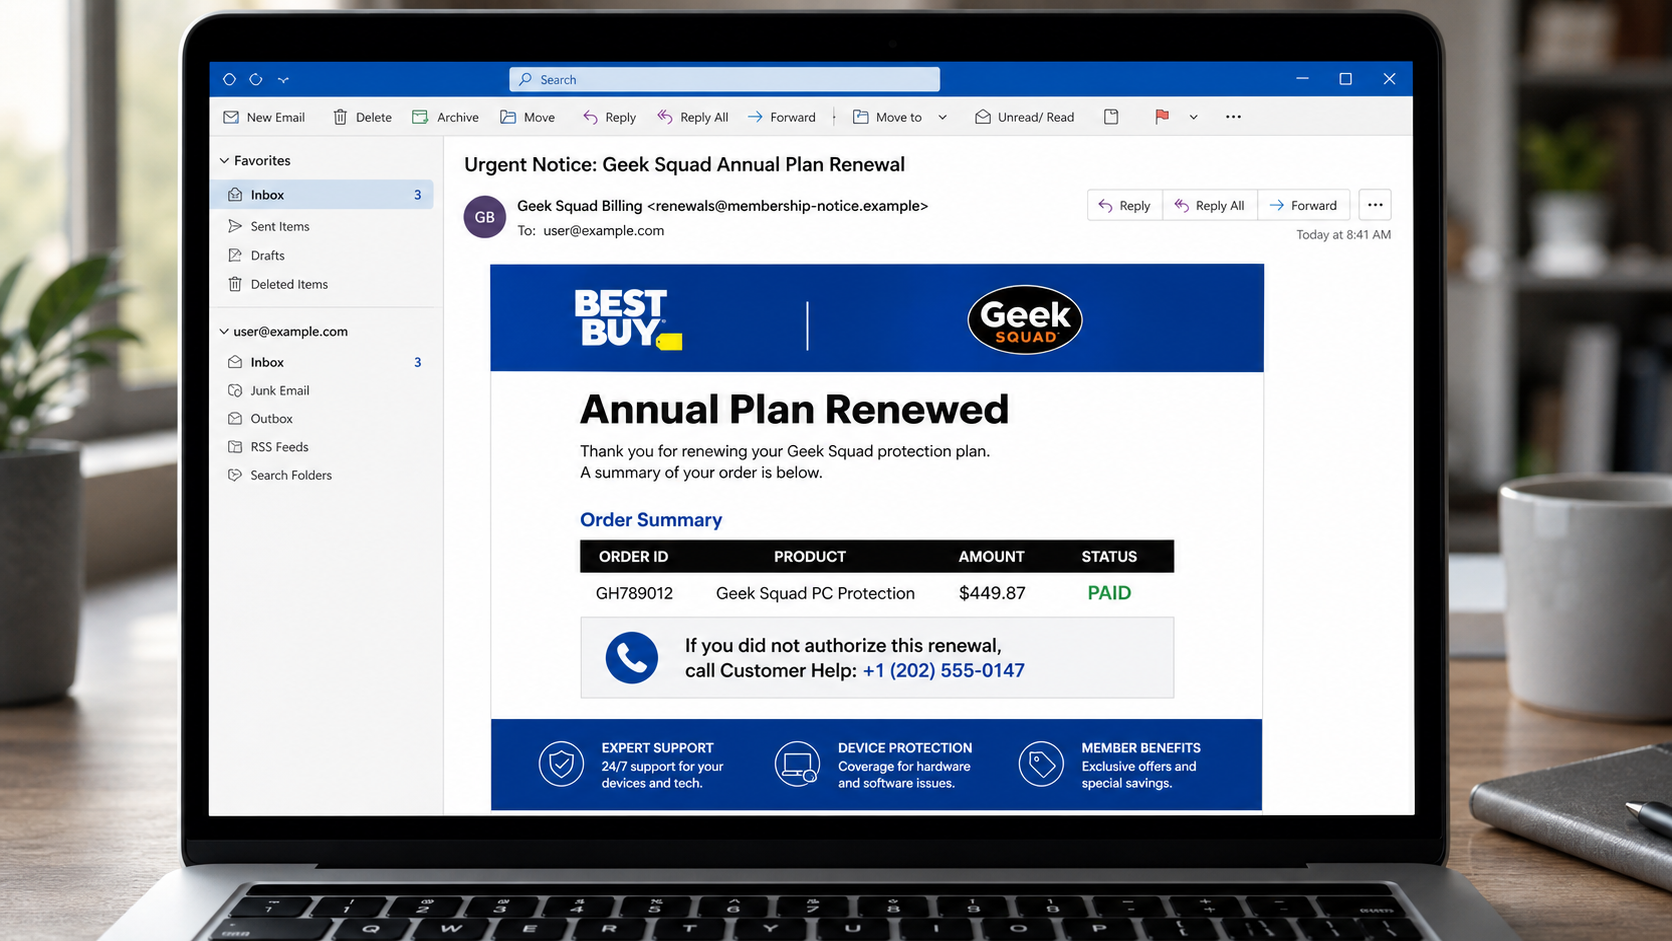Click the RSS Feeds folder icon
The width and height of the screenshot is (1672, 941).
pos(235,447)
